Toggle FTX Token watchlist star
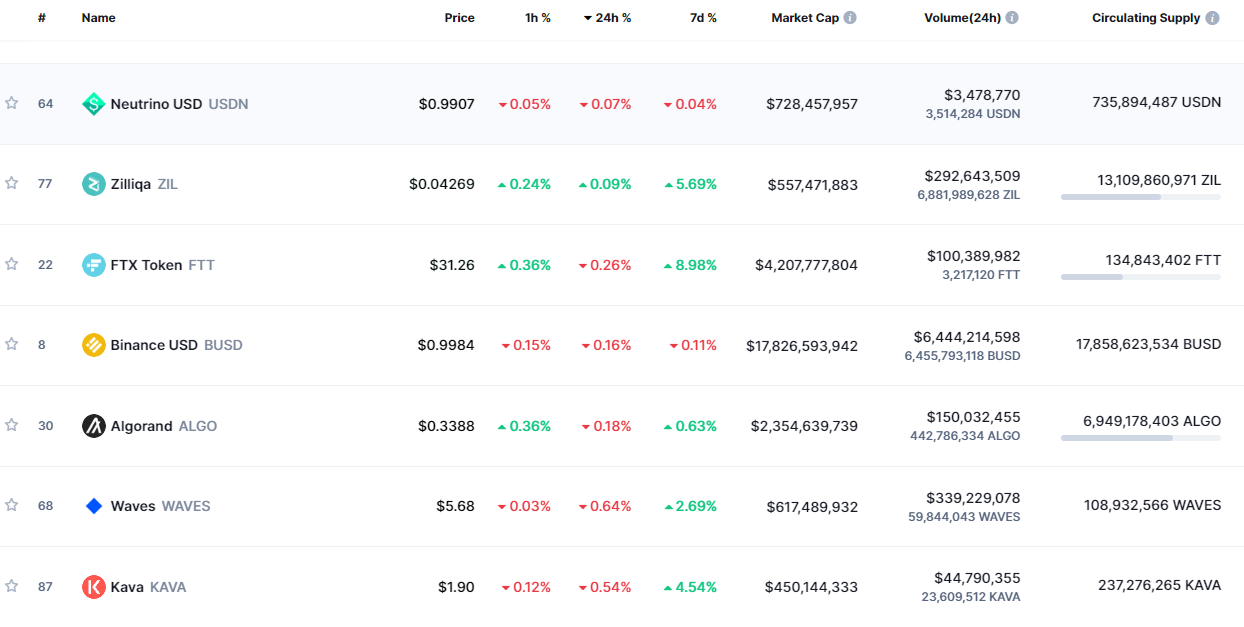The height and width of the screenshot is (627, 1244). pyautogui.click(x=12, y=264)
